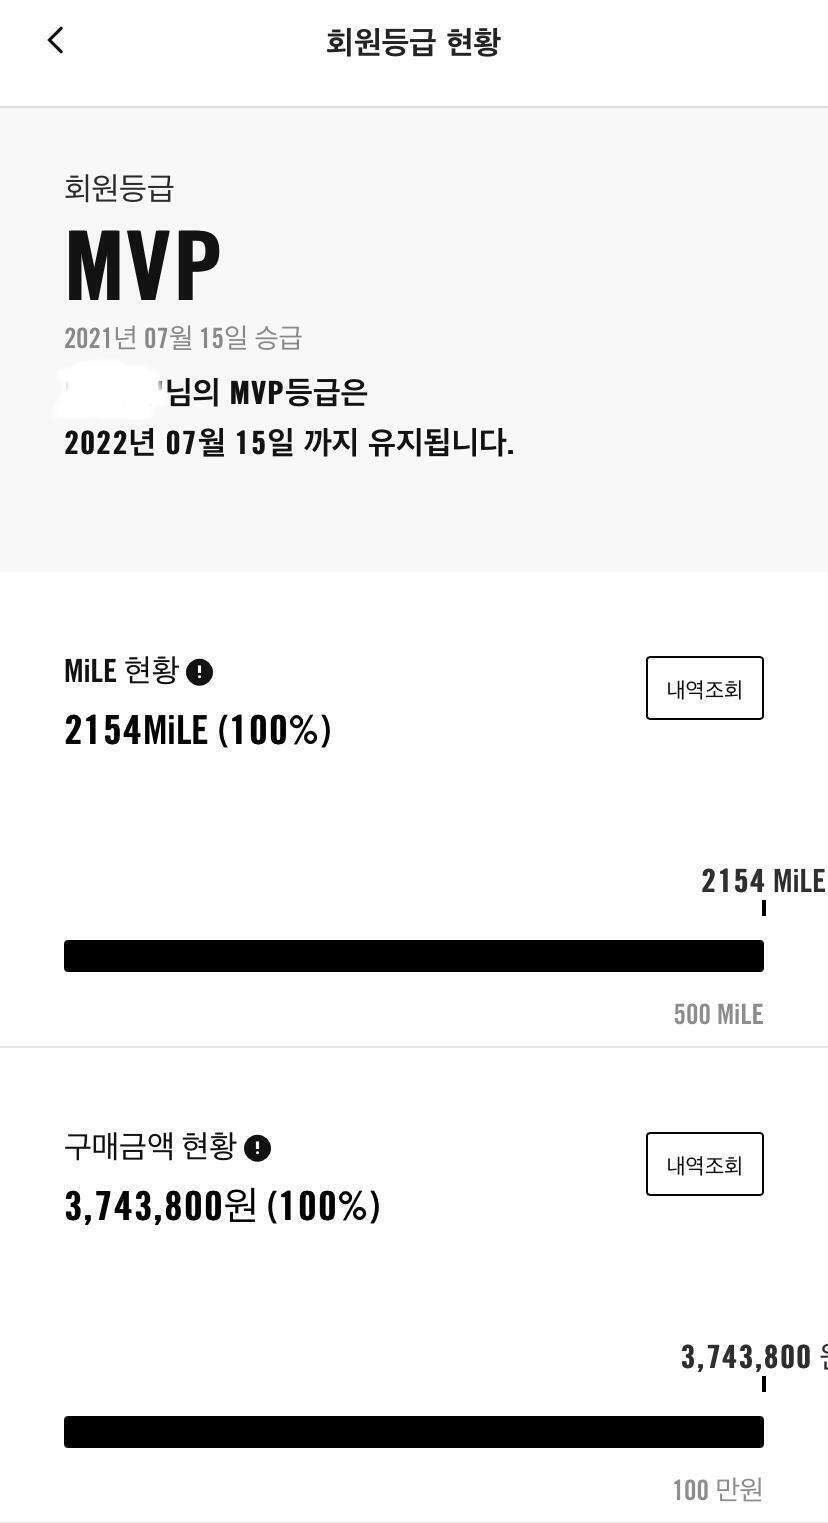
Task: Go back using the top-left arrow
Action: 55,40
